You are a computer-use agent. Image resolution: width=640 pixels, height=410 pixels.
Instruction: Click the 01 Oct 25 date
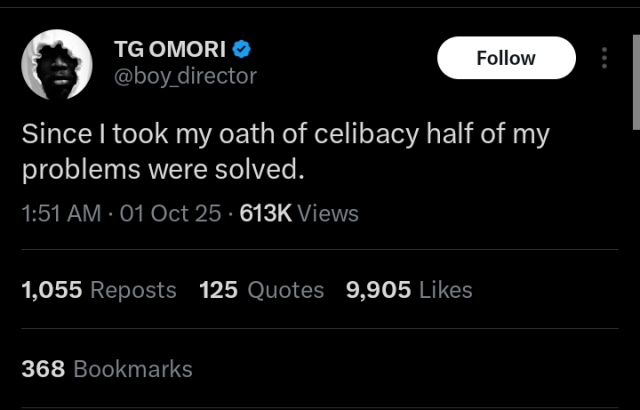click(170, 213)
